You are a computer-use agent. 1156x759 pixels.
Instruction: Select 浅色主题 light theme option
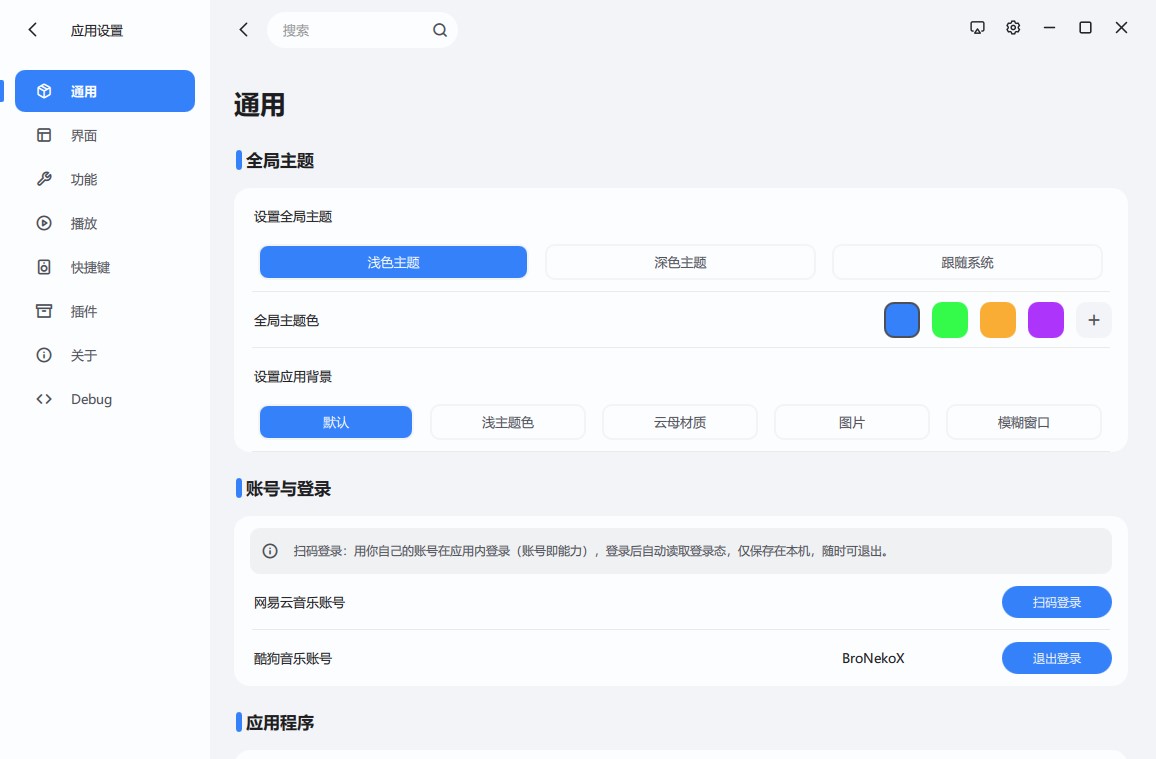click(x=393, y=262)
